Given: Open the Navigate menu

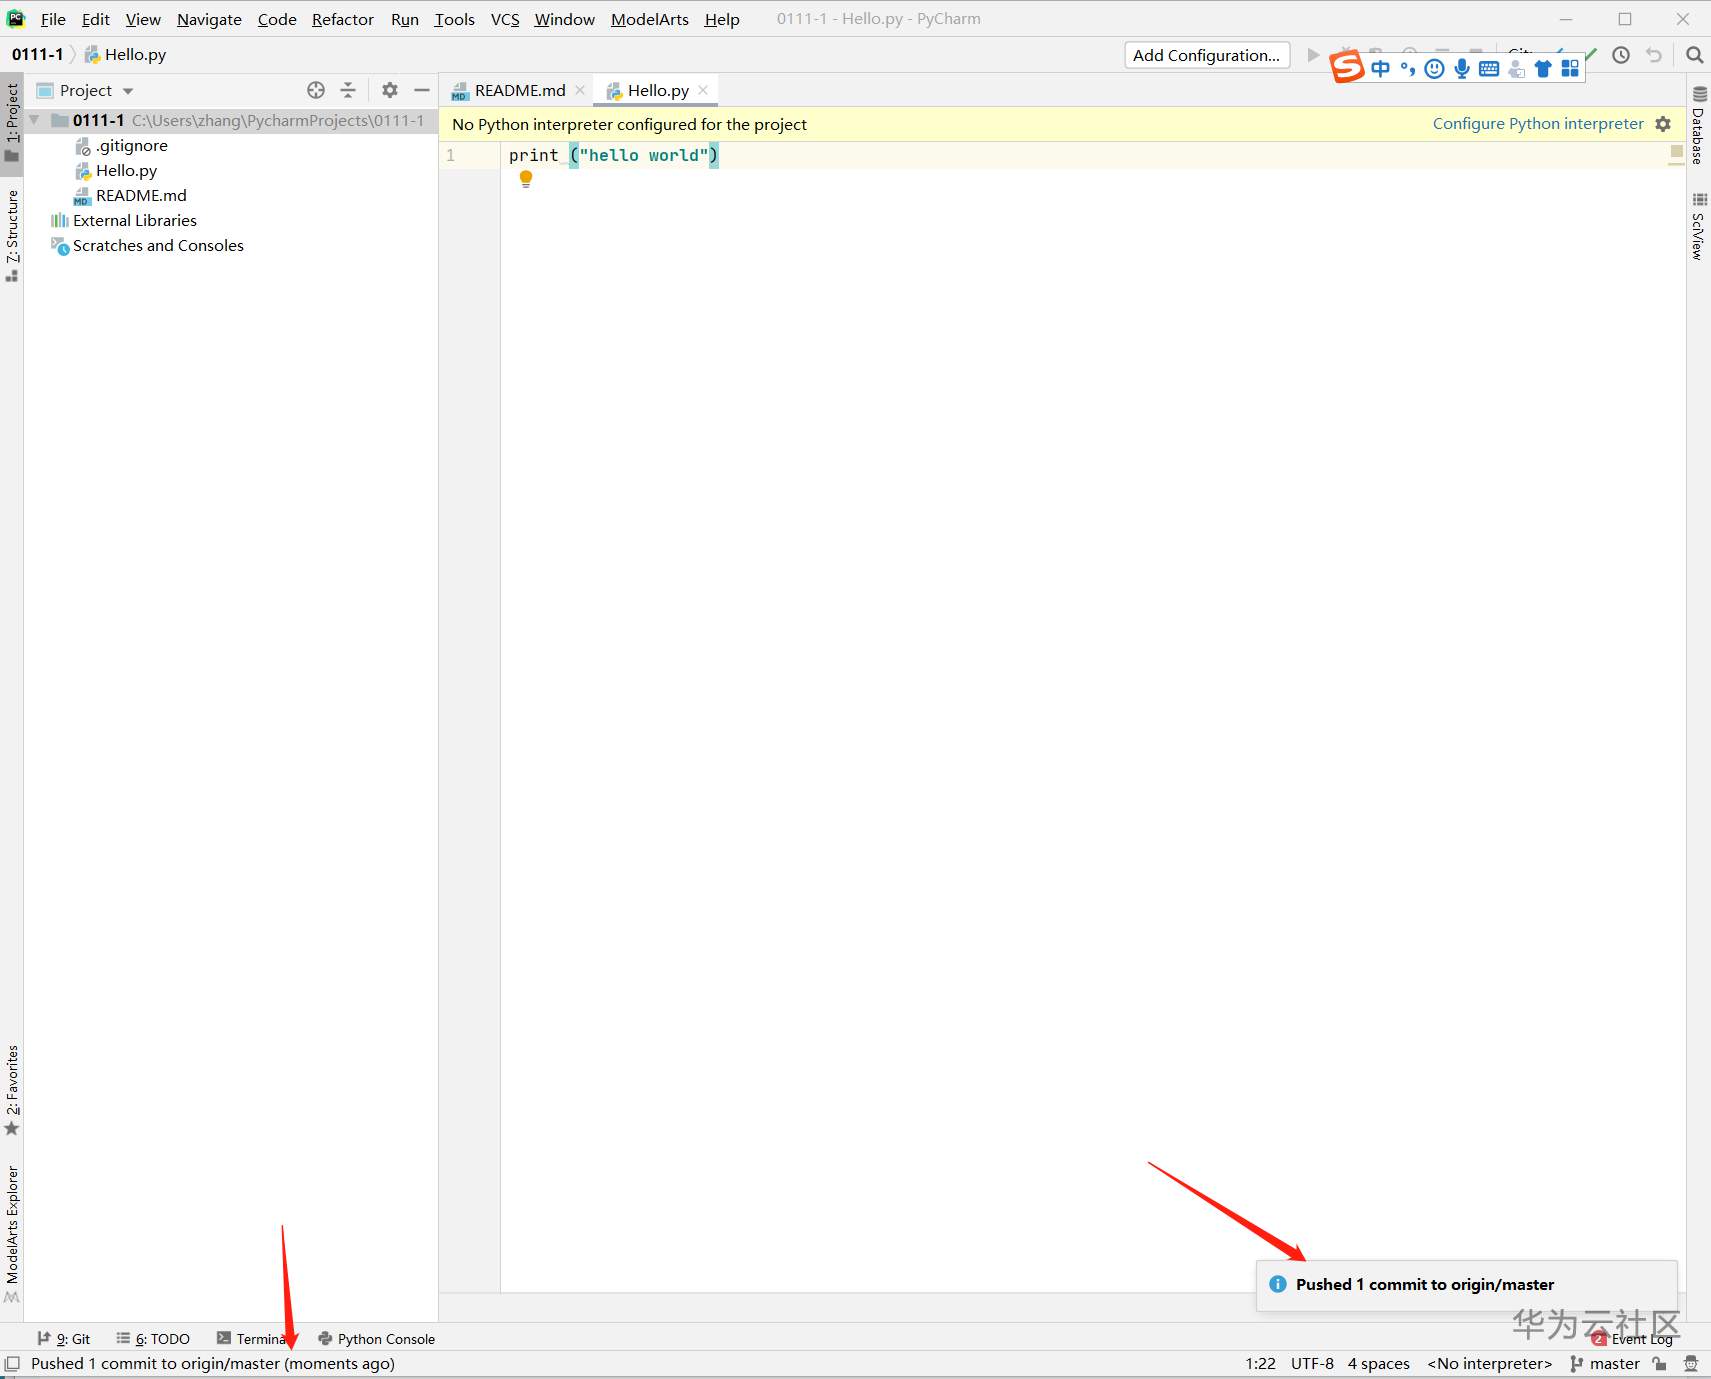Looking at the screenshot, I should click(209, 19).
